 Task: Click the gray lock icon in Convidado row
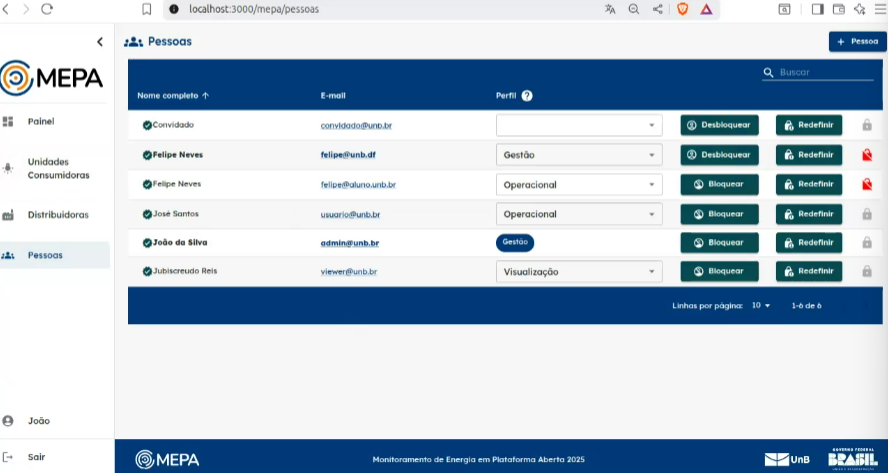[x=867, y=125]
